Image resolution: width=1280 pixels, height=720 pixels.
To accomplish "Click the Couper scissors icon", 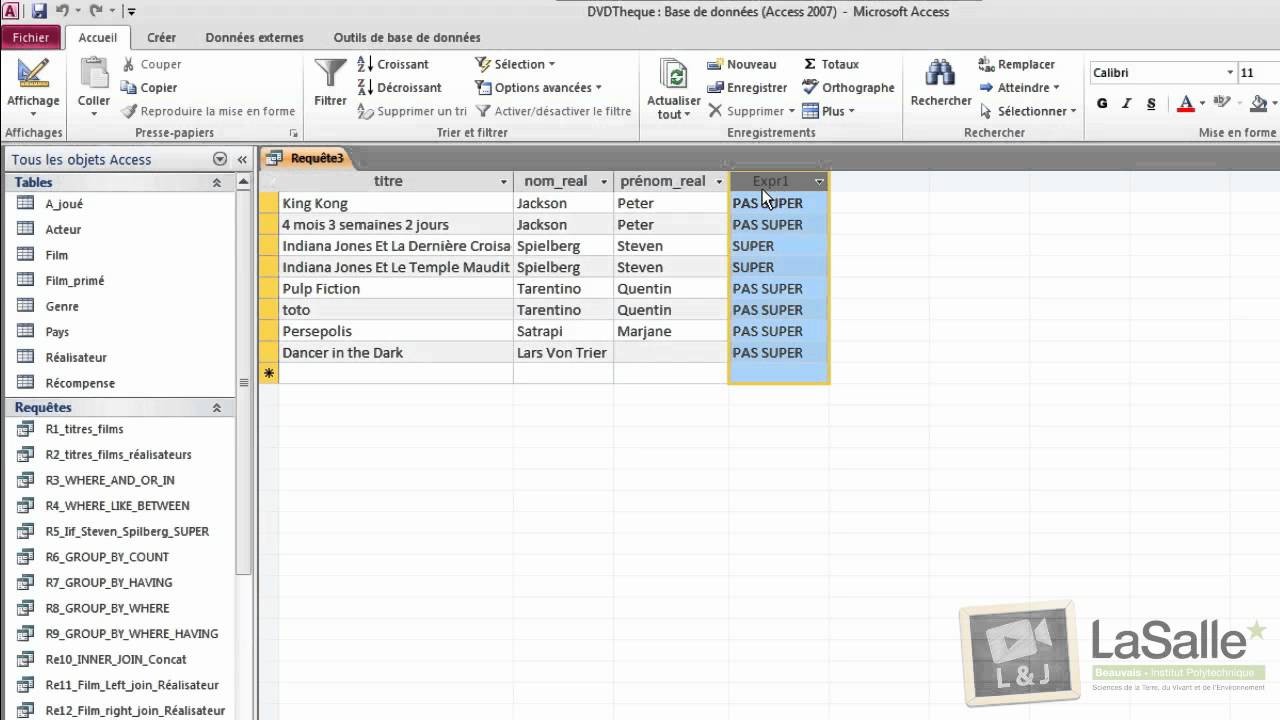I will (x=129, y=64).
